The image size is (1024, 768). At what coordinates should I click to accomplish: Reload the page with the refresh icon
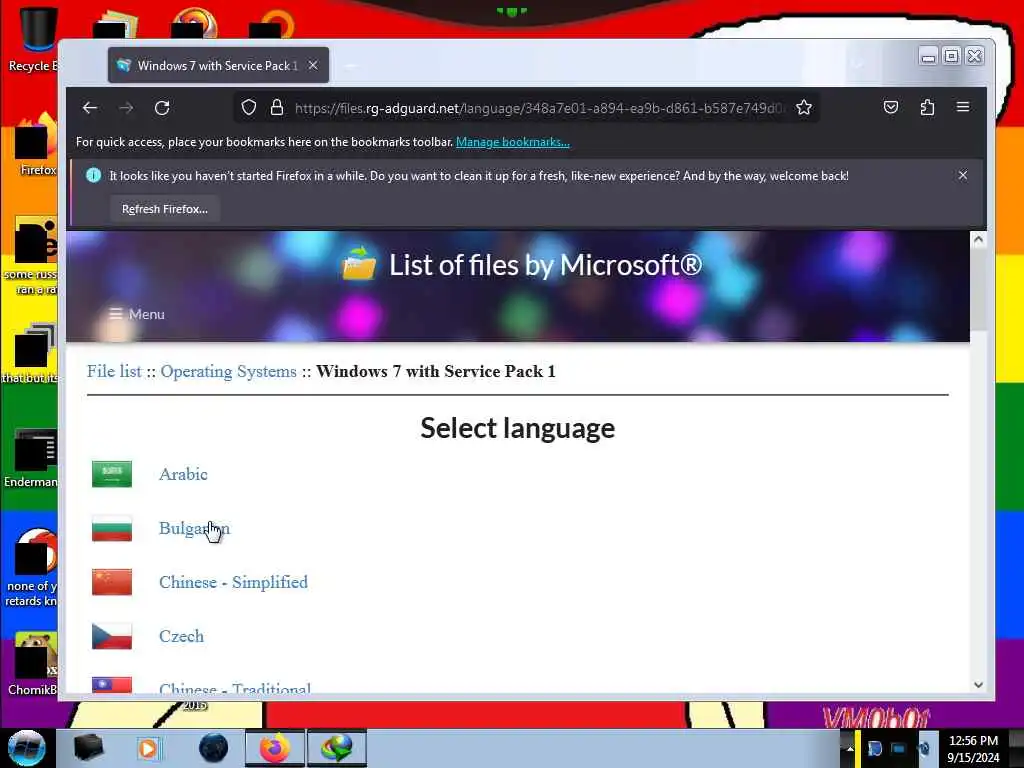click(x=162, y=108)
